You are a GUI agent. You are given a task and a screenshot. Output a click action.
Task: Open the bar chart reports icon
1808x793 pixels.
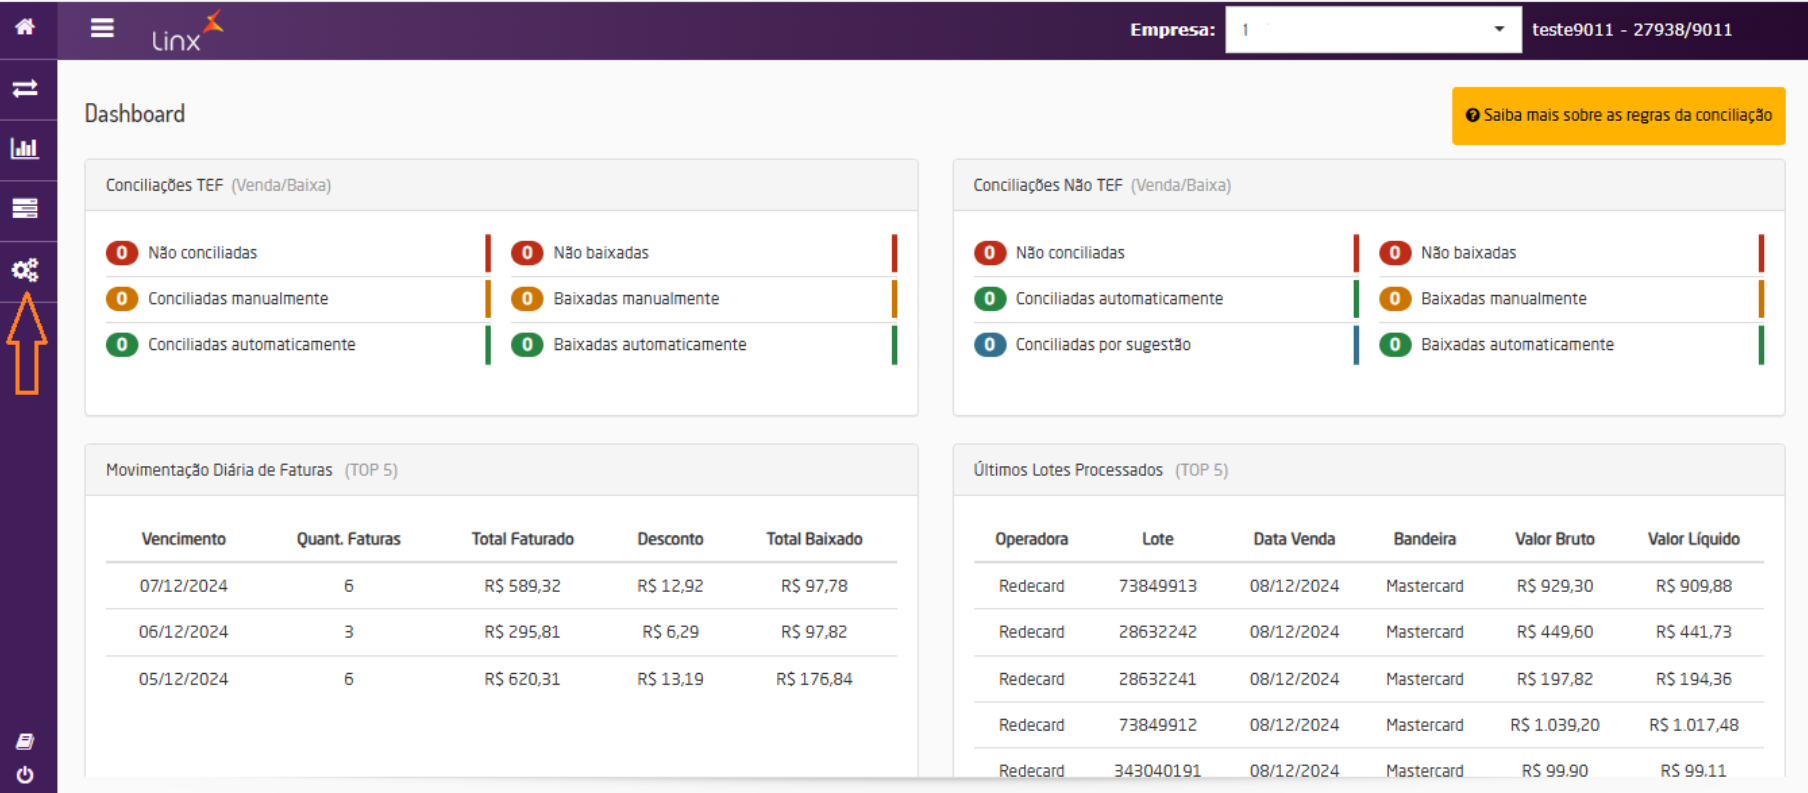[x=25, y=149]
